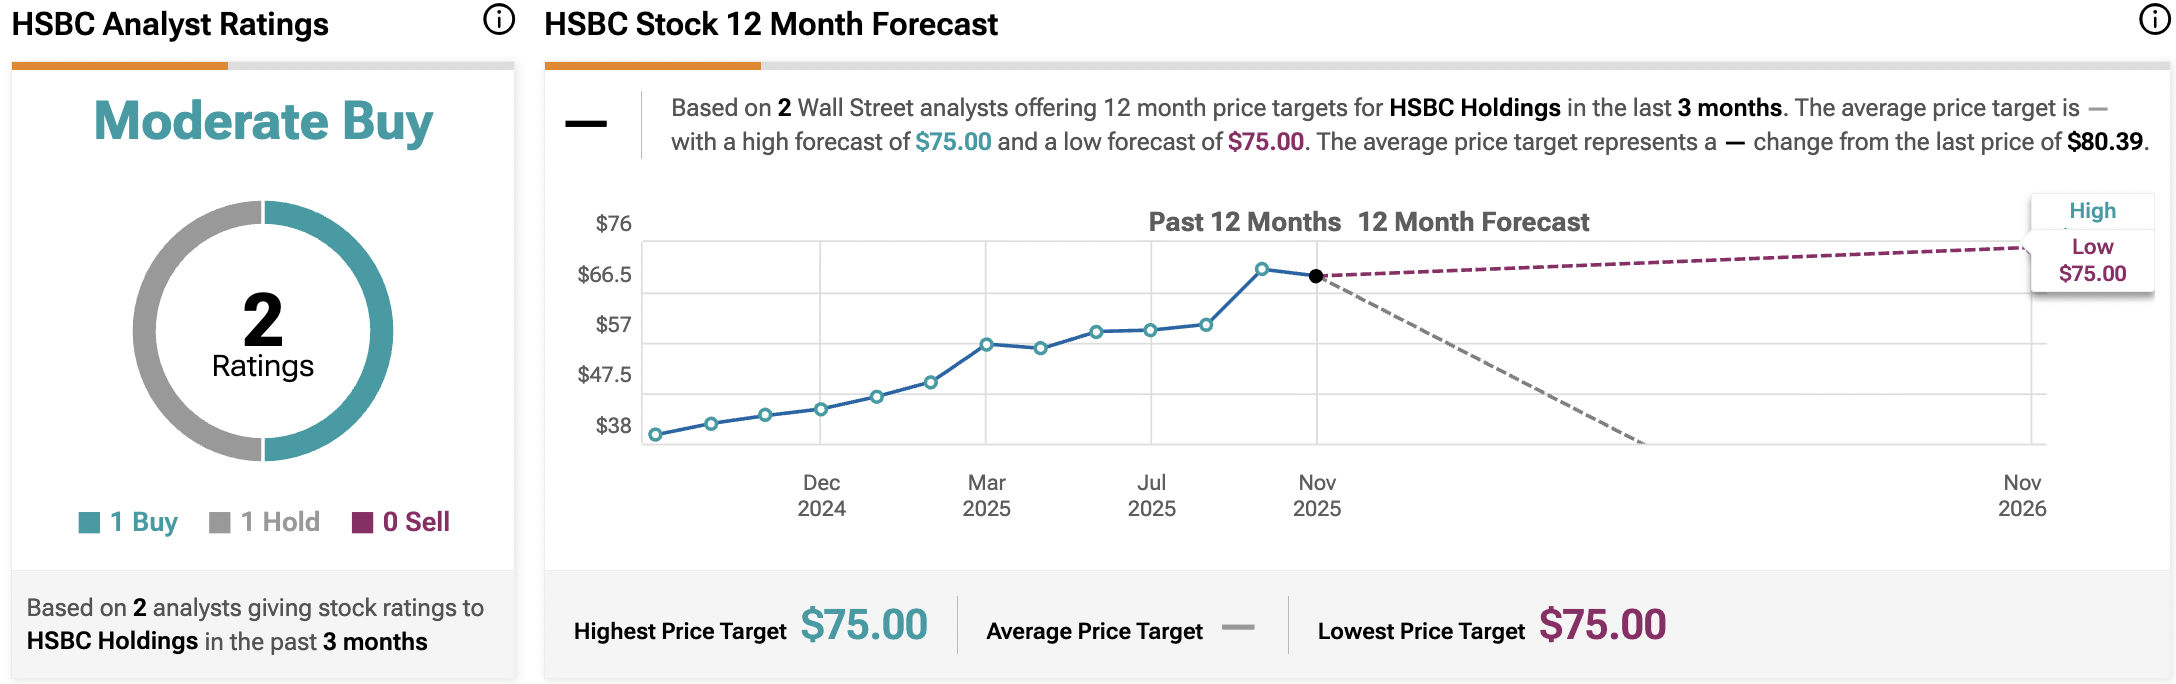Viewport: 2176px width, 684px height.
Task: Click the Highest Price Target $75.00 value
Action: pyautogui.click(x=864, y=625)
